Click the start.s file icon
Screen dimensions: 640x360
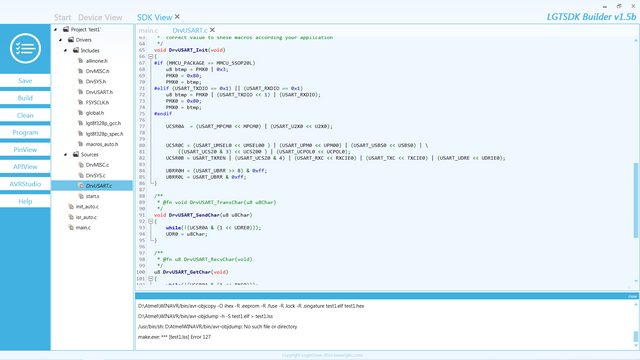[x=80, y=196]
